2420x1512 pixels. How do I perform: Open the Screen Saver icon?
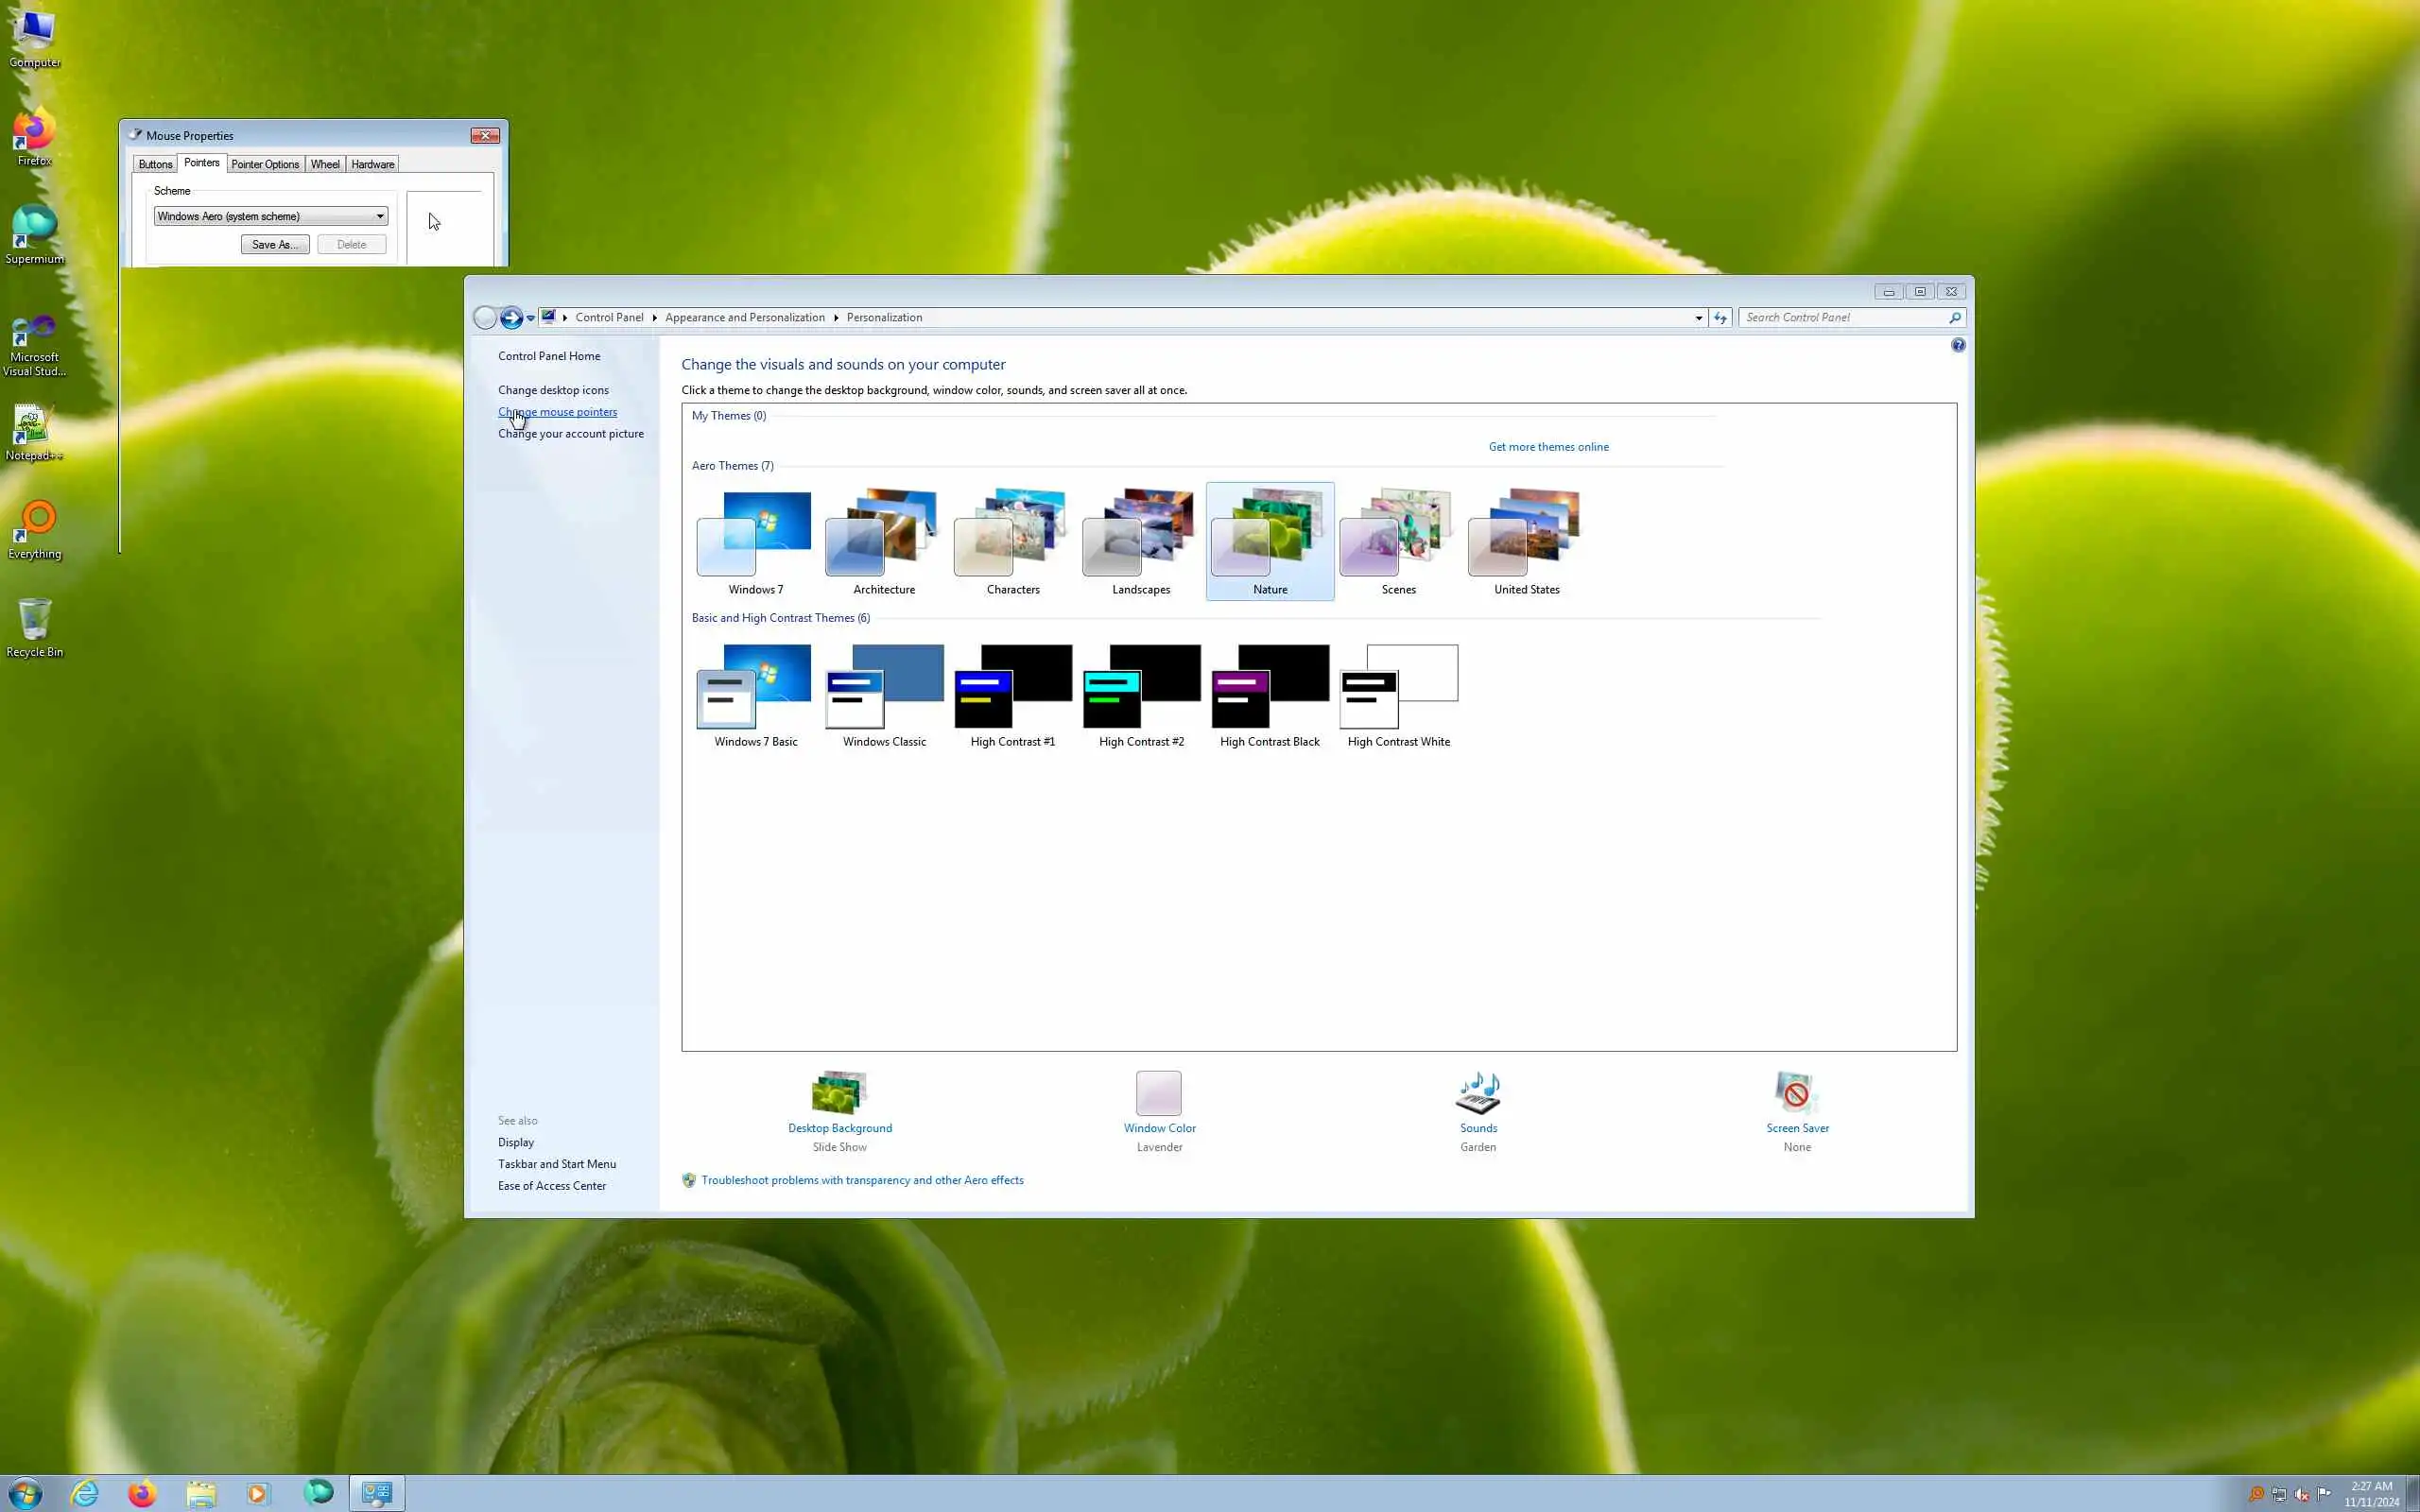[1796, 1092]
